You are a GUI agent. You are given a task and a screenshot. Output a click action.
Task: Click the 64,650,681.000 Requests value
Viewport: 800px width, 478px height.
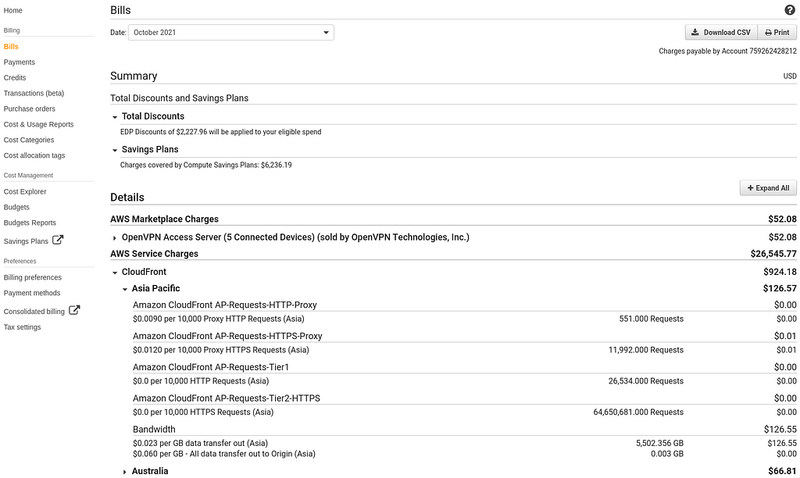tap(638, 412)
